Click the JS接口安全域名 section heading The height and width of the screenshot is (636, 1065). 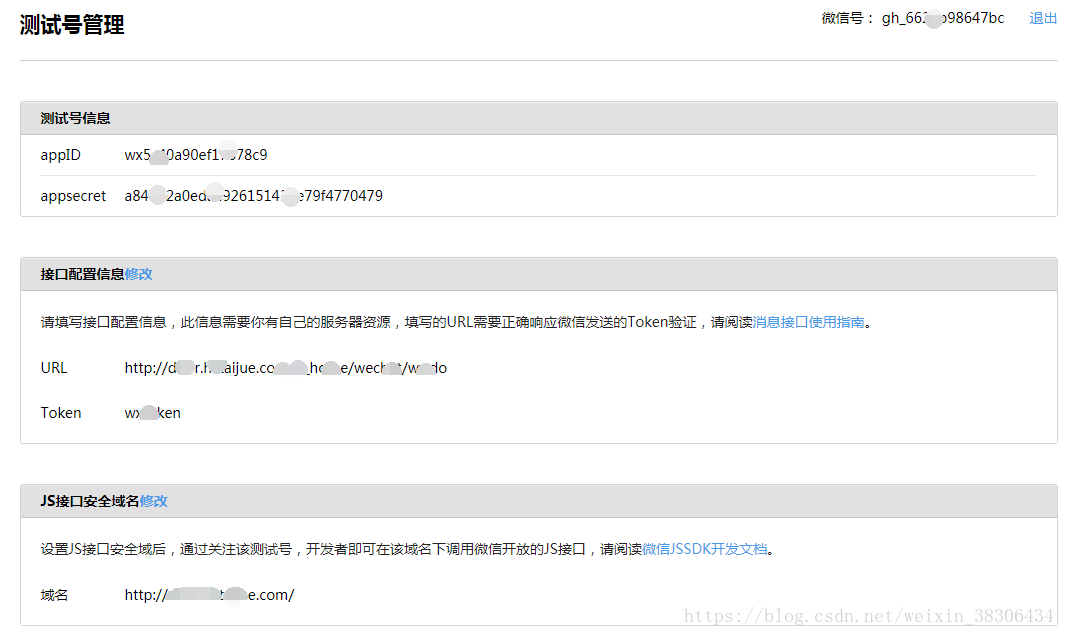coord(90,501)
